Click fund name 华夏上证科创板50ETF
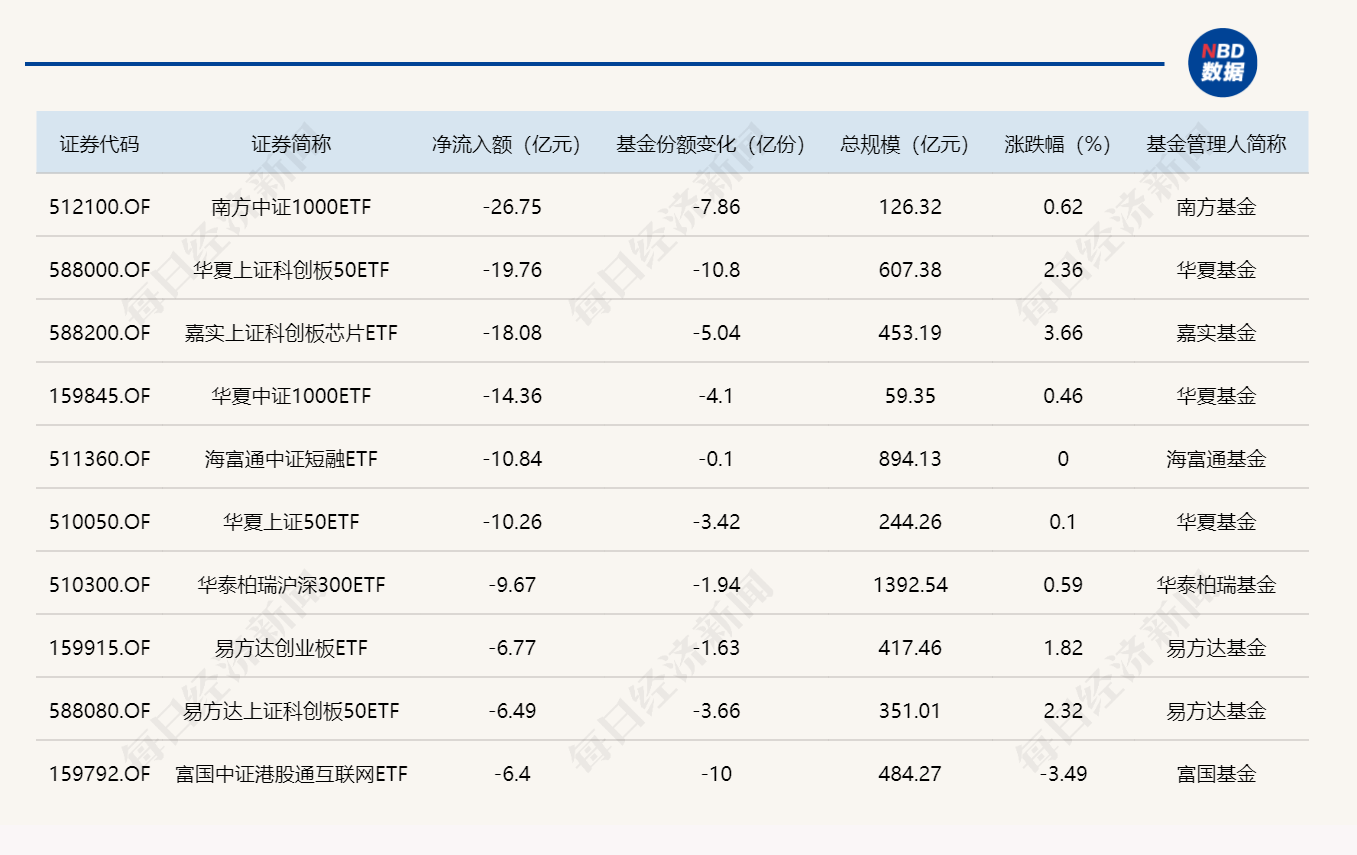This screenshot has width=1357, height=855. pos(291,270)
